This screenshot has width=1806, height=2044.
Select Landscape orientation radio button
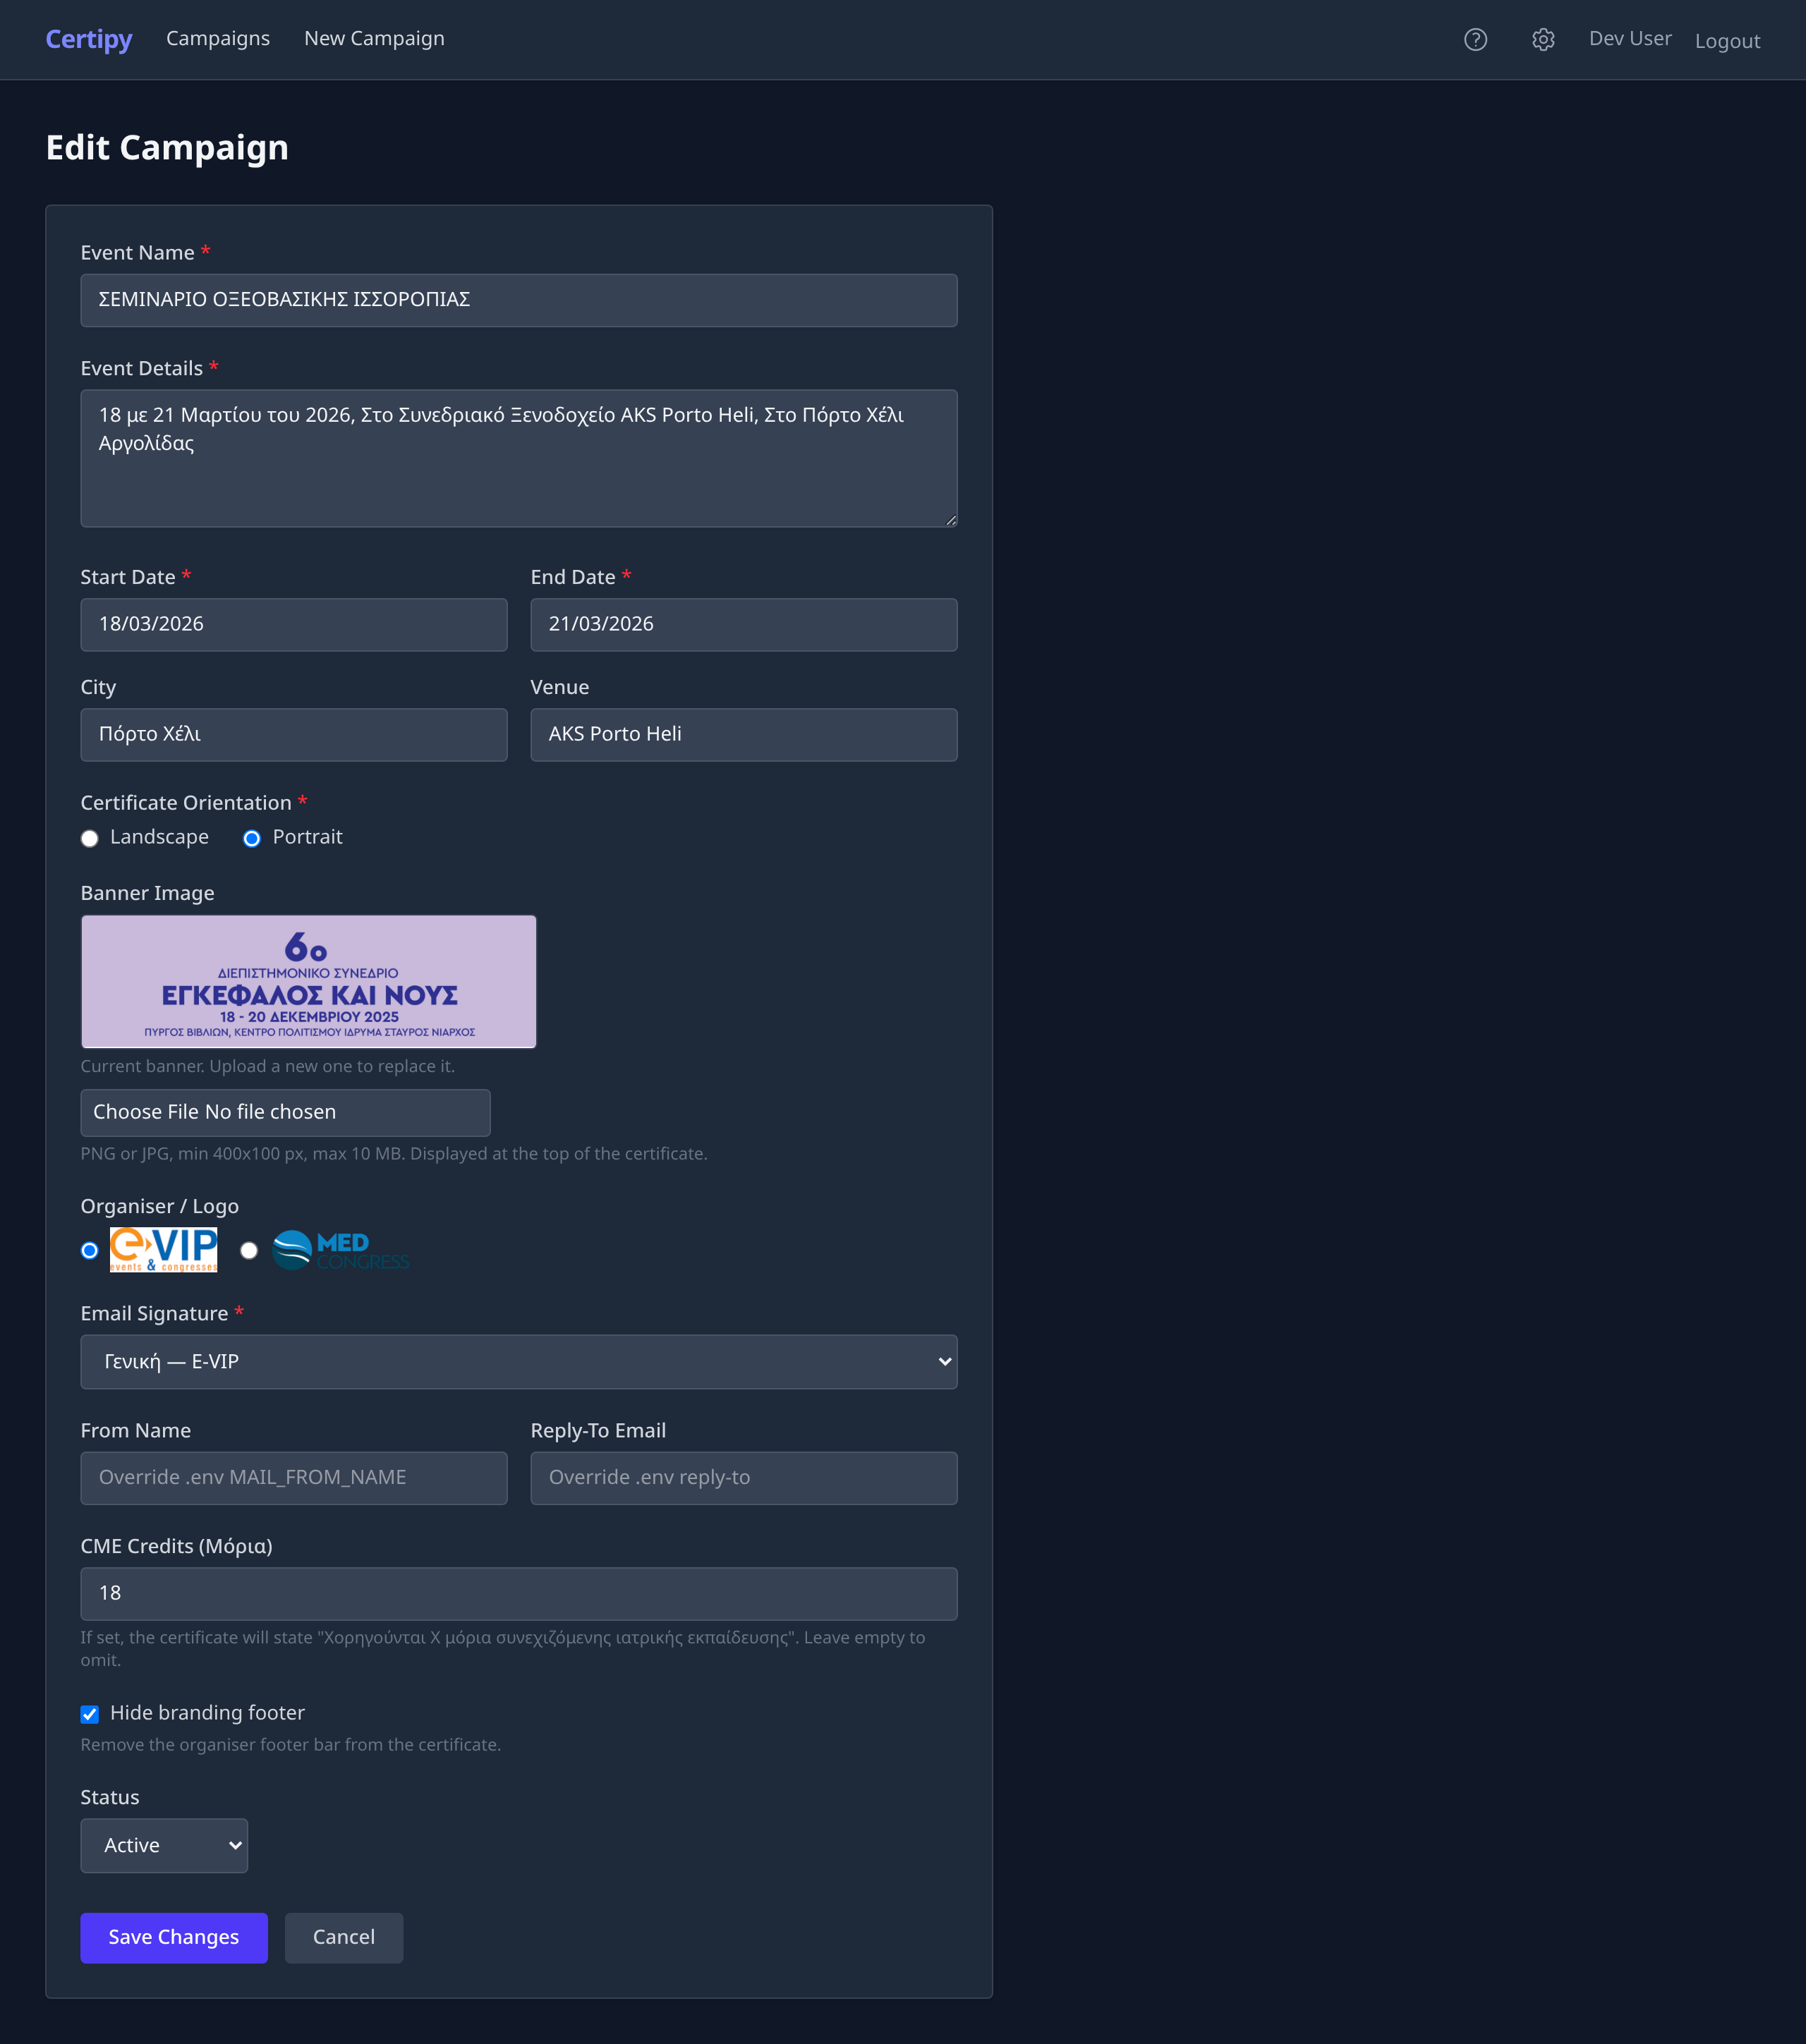pos(90,838)
